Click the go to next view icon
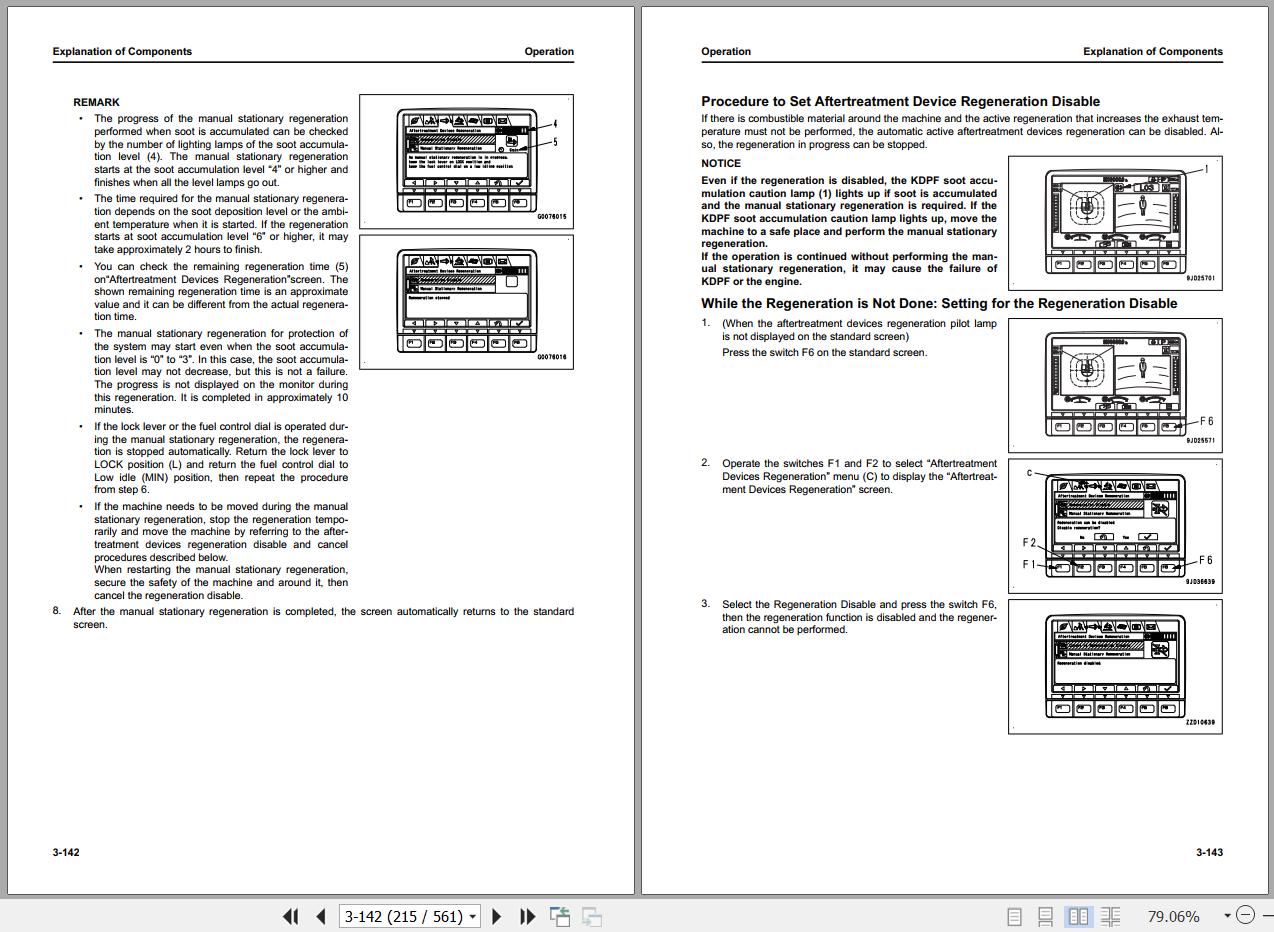Image resolution: width=1274 pixels, height=932 pixels. pos(592,916)
